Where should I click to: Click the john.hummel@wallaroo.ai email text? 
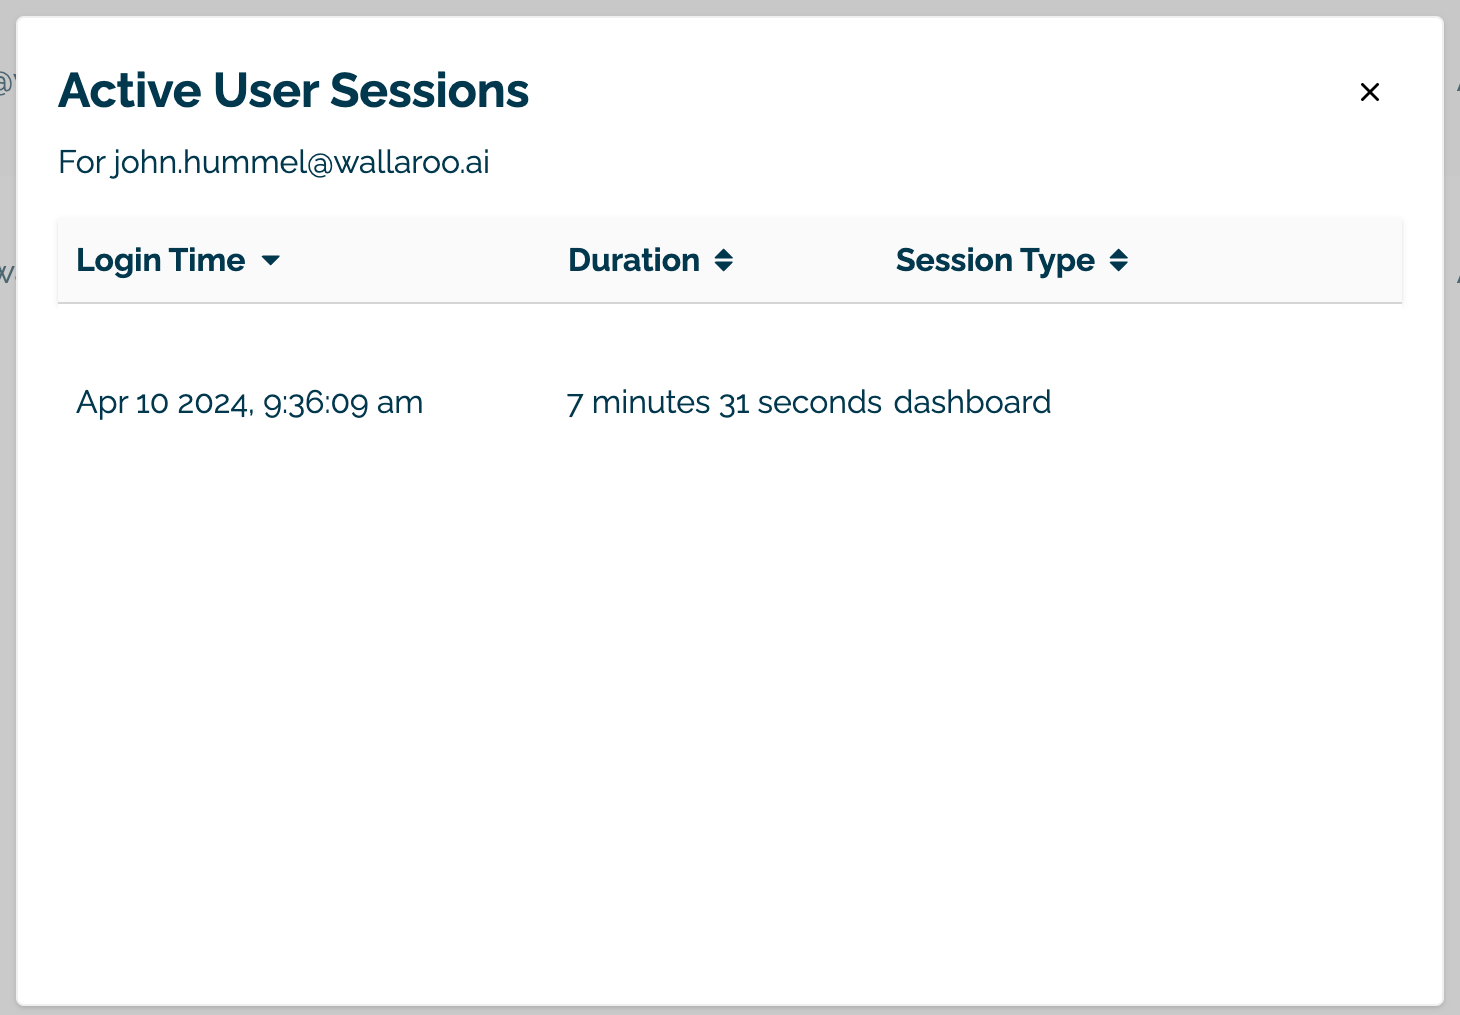(x=301, y=162)
